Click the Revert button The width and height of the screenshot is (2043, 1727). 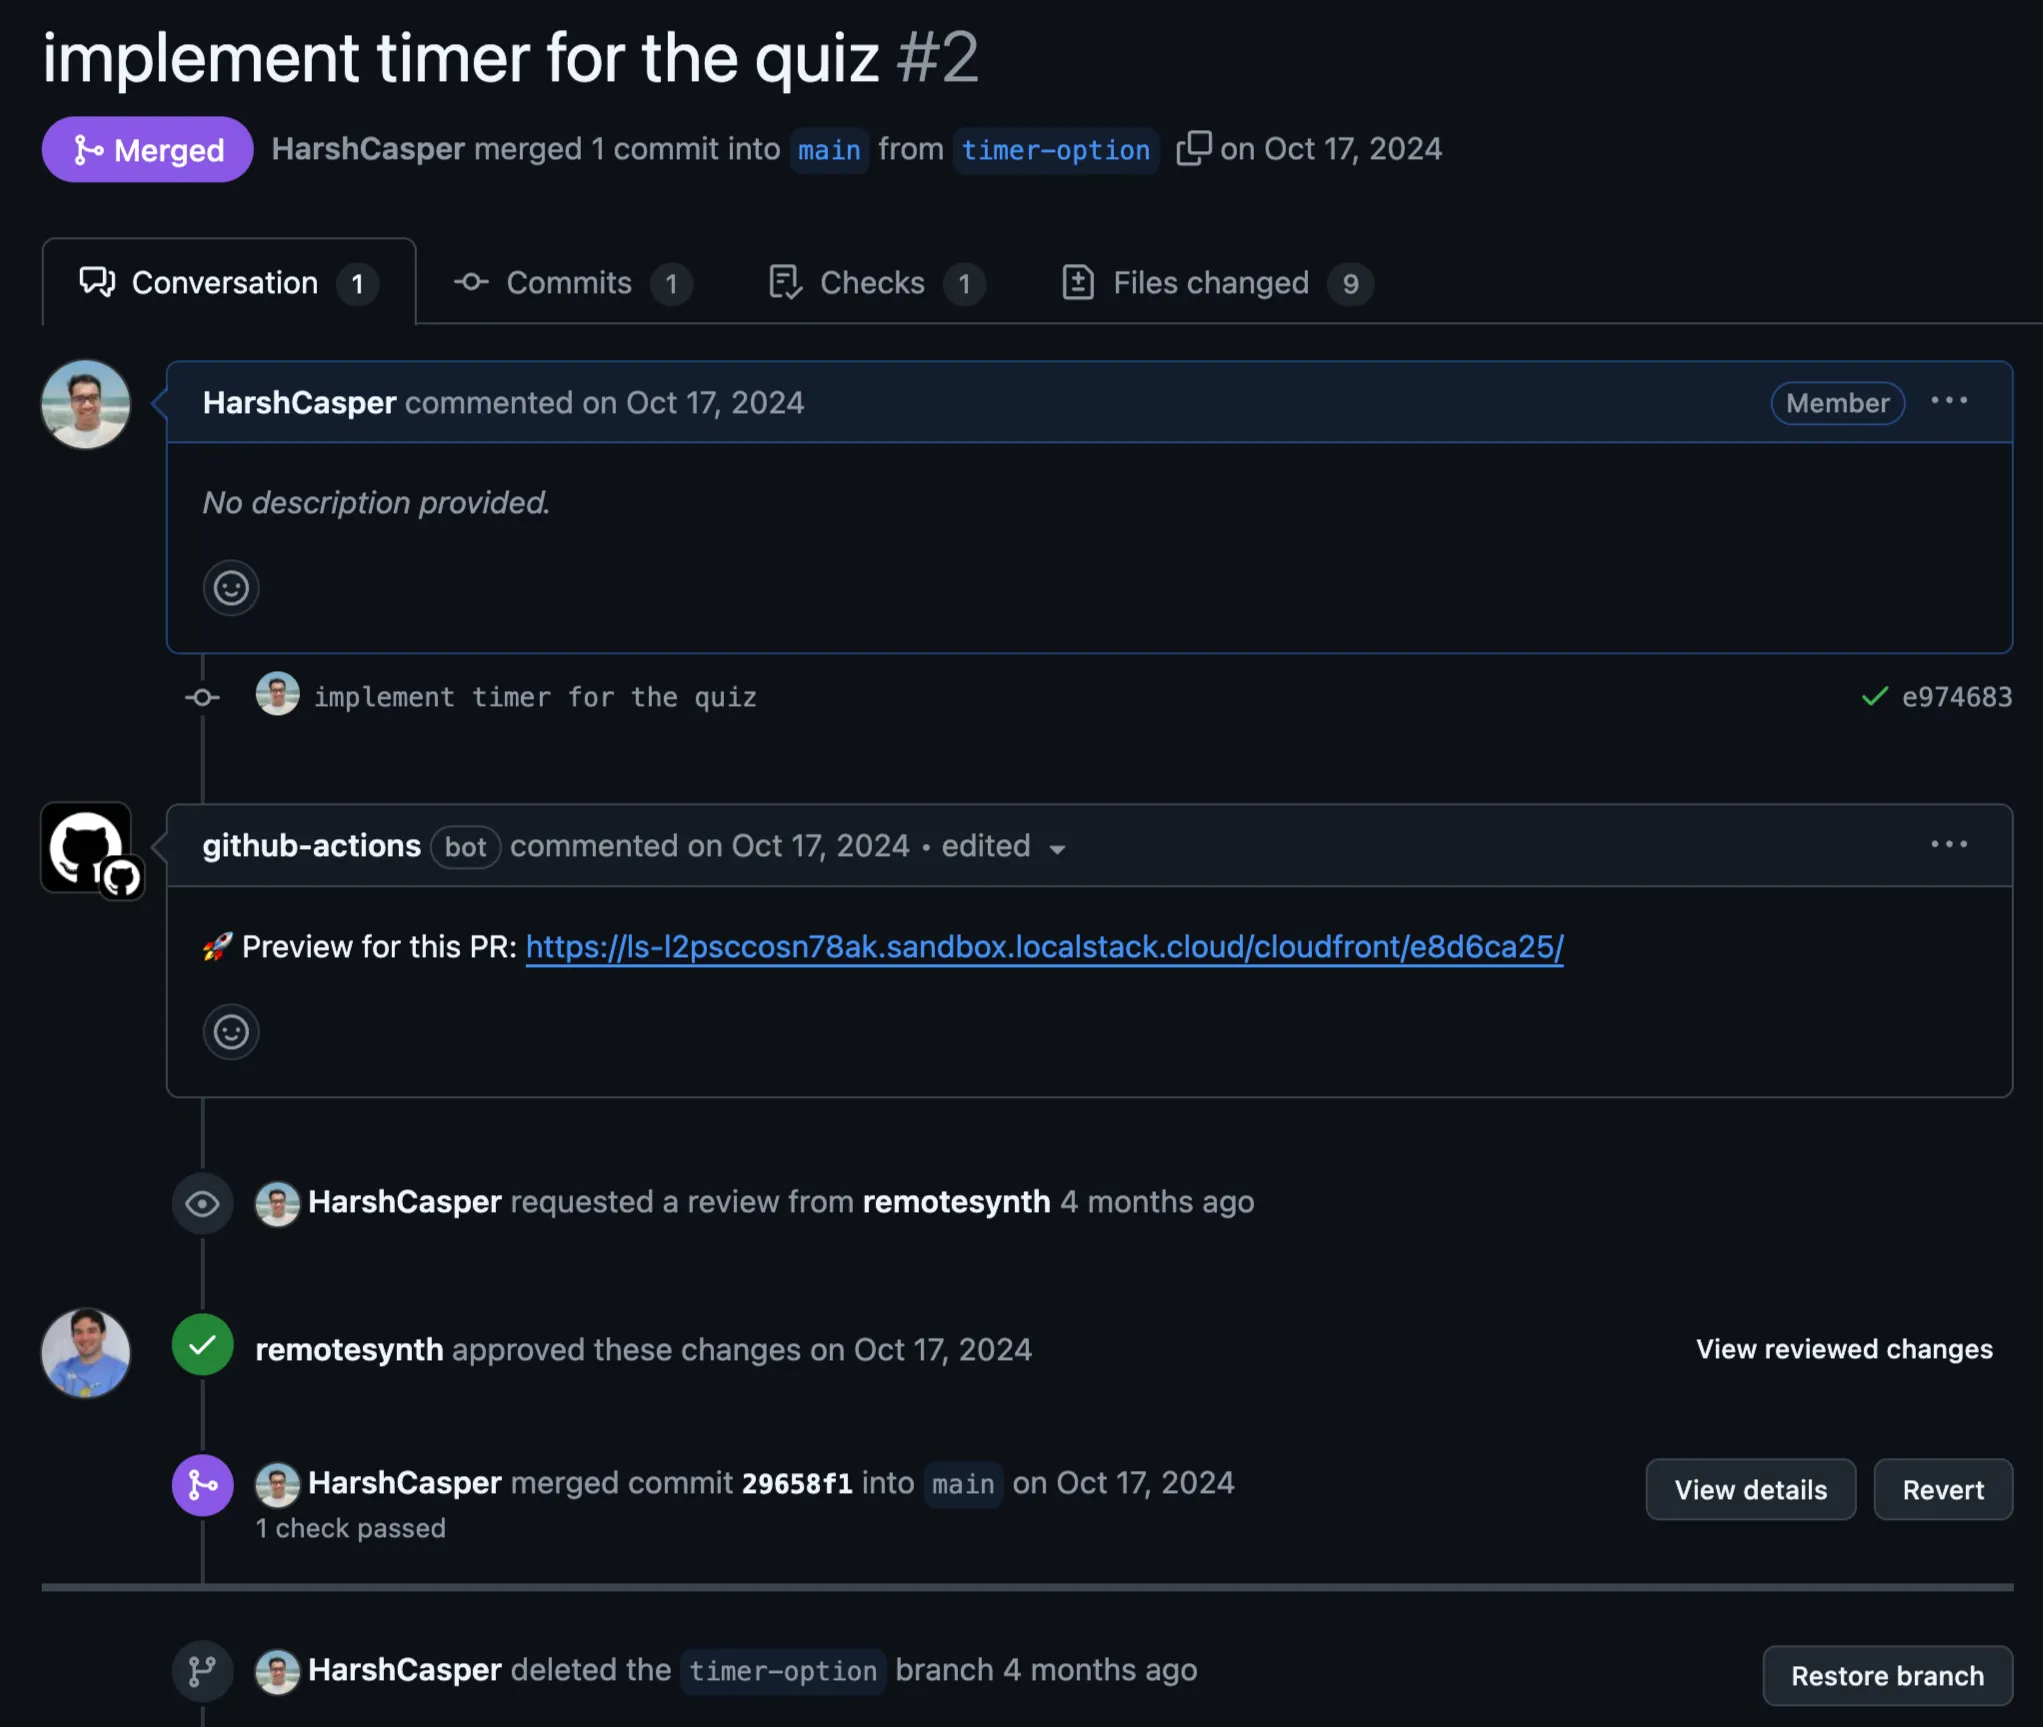click(1944, 1487)
